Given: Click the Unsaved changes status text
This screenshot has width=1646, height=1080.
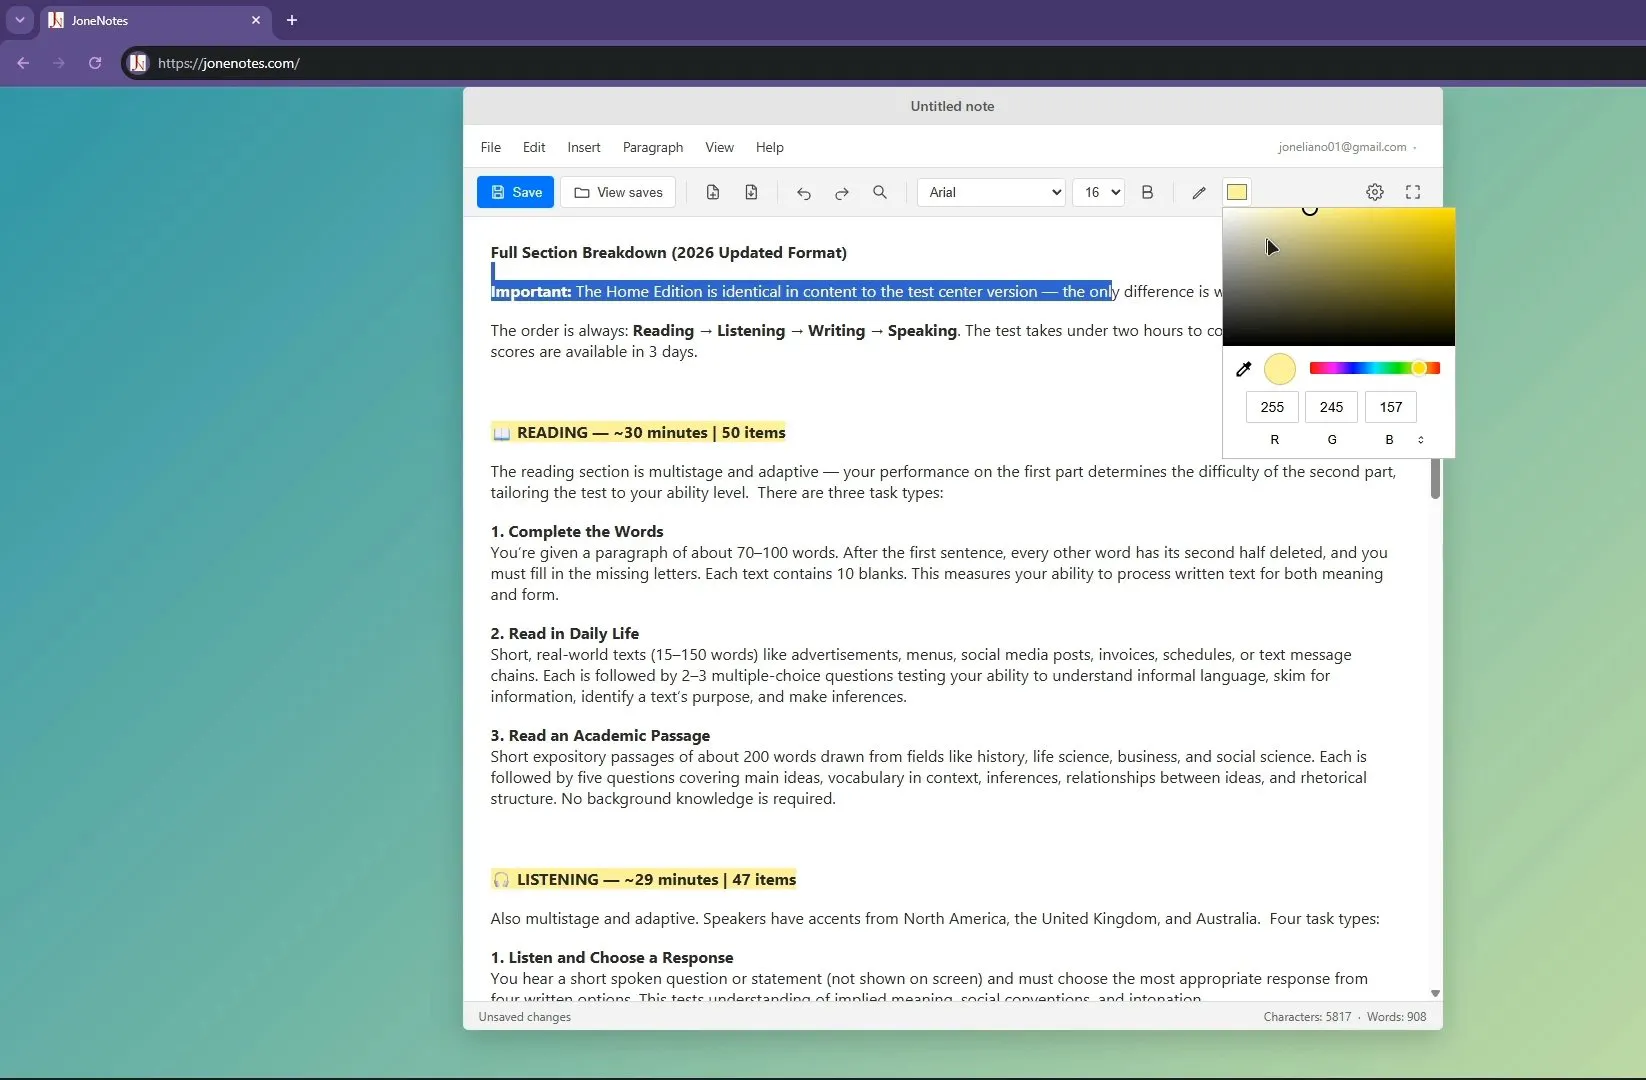Looking at the screenshot, I should (x=525, y=1017).
